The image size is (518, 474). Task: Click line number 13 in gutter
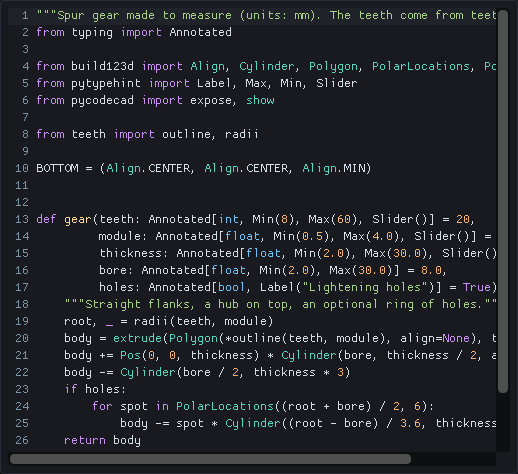click(x=22, y=219)
